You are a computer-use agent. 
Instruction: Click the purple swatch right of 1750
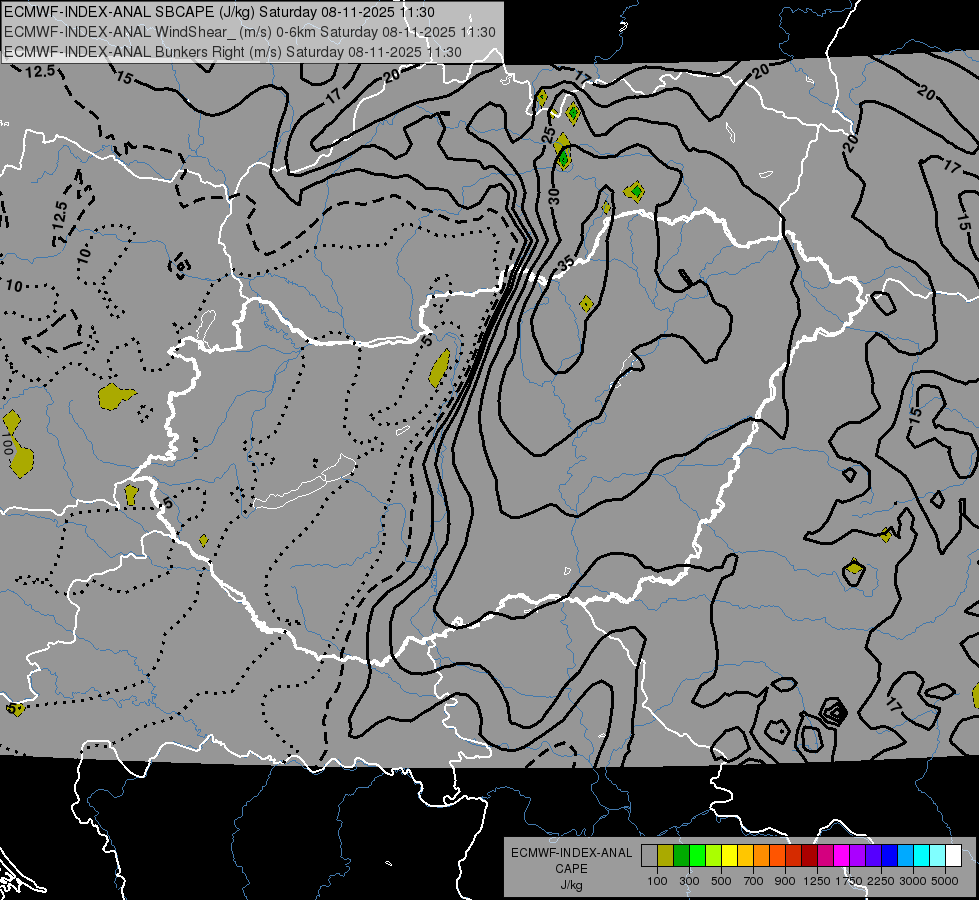pos(857,855)
